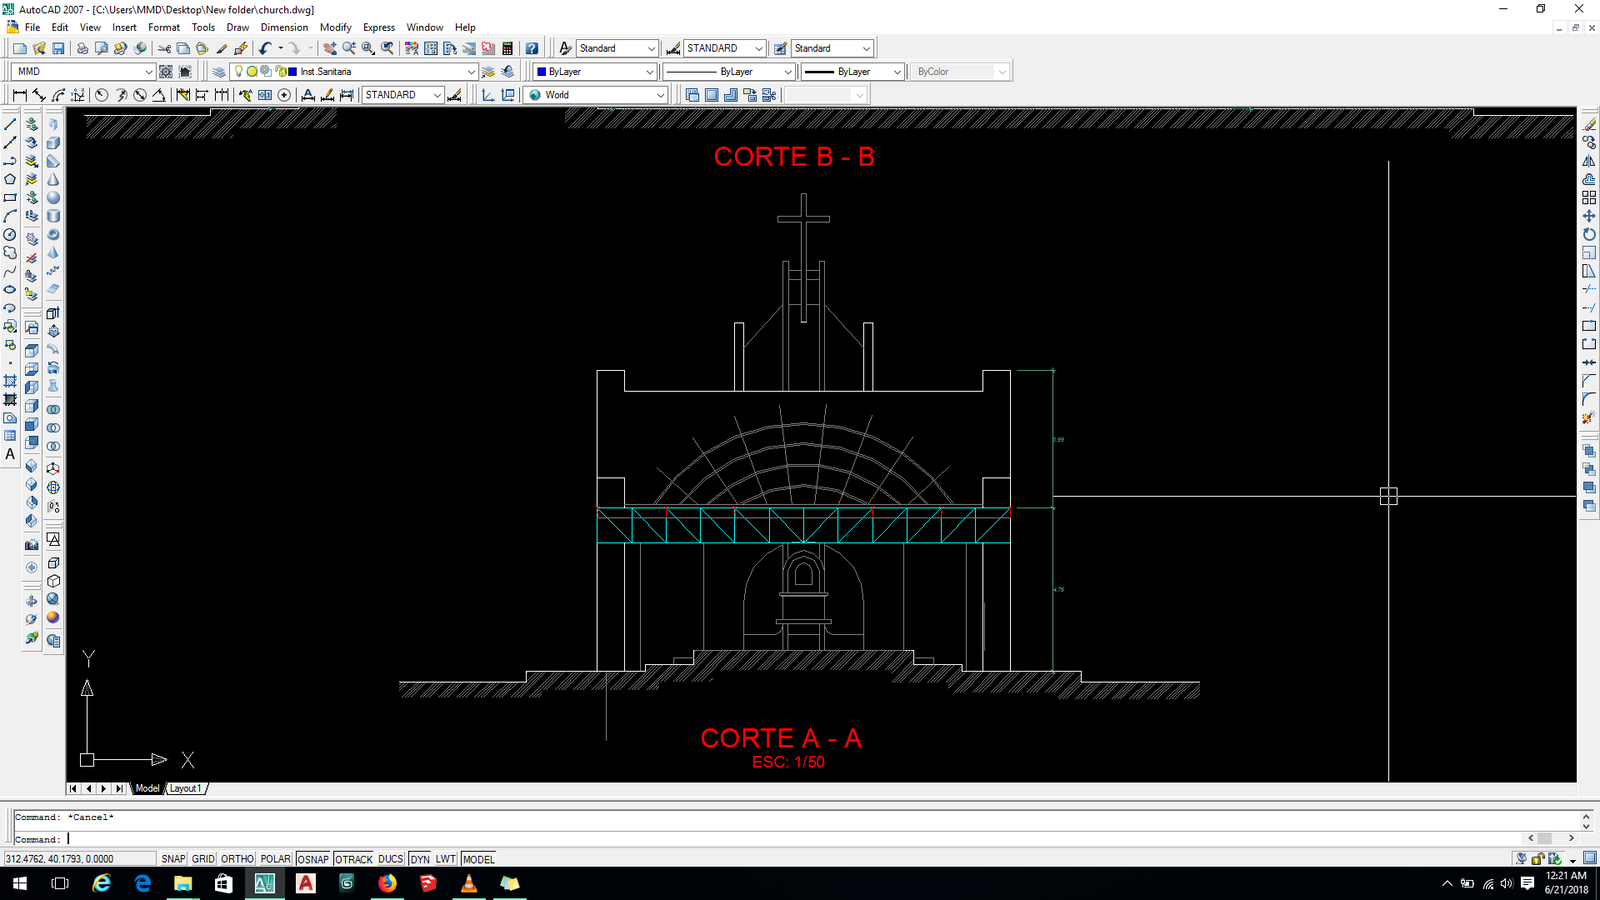Image resolution: width=1600 pixels, height=900 pixels.
Task: Switch to the Layout1 tab
Action: point(185,788)
